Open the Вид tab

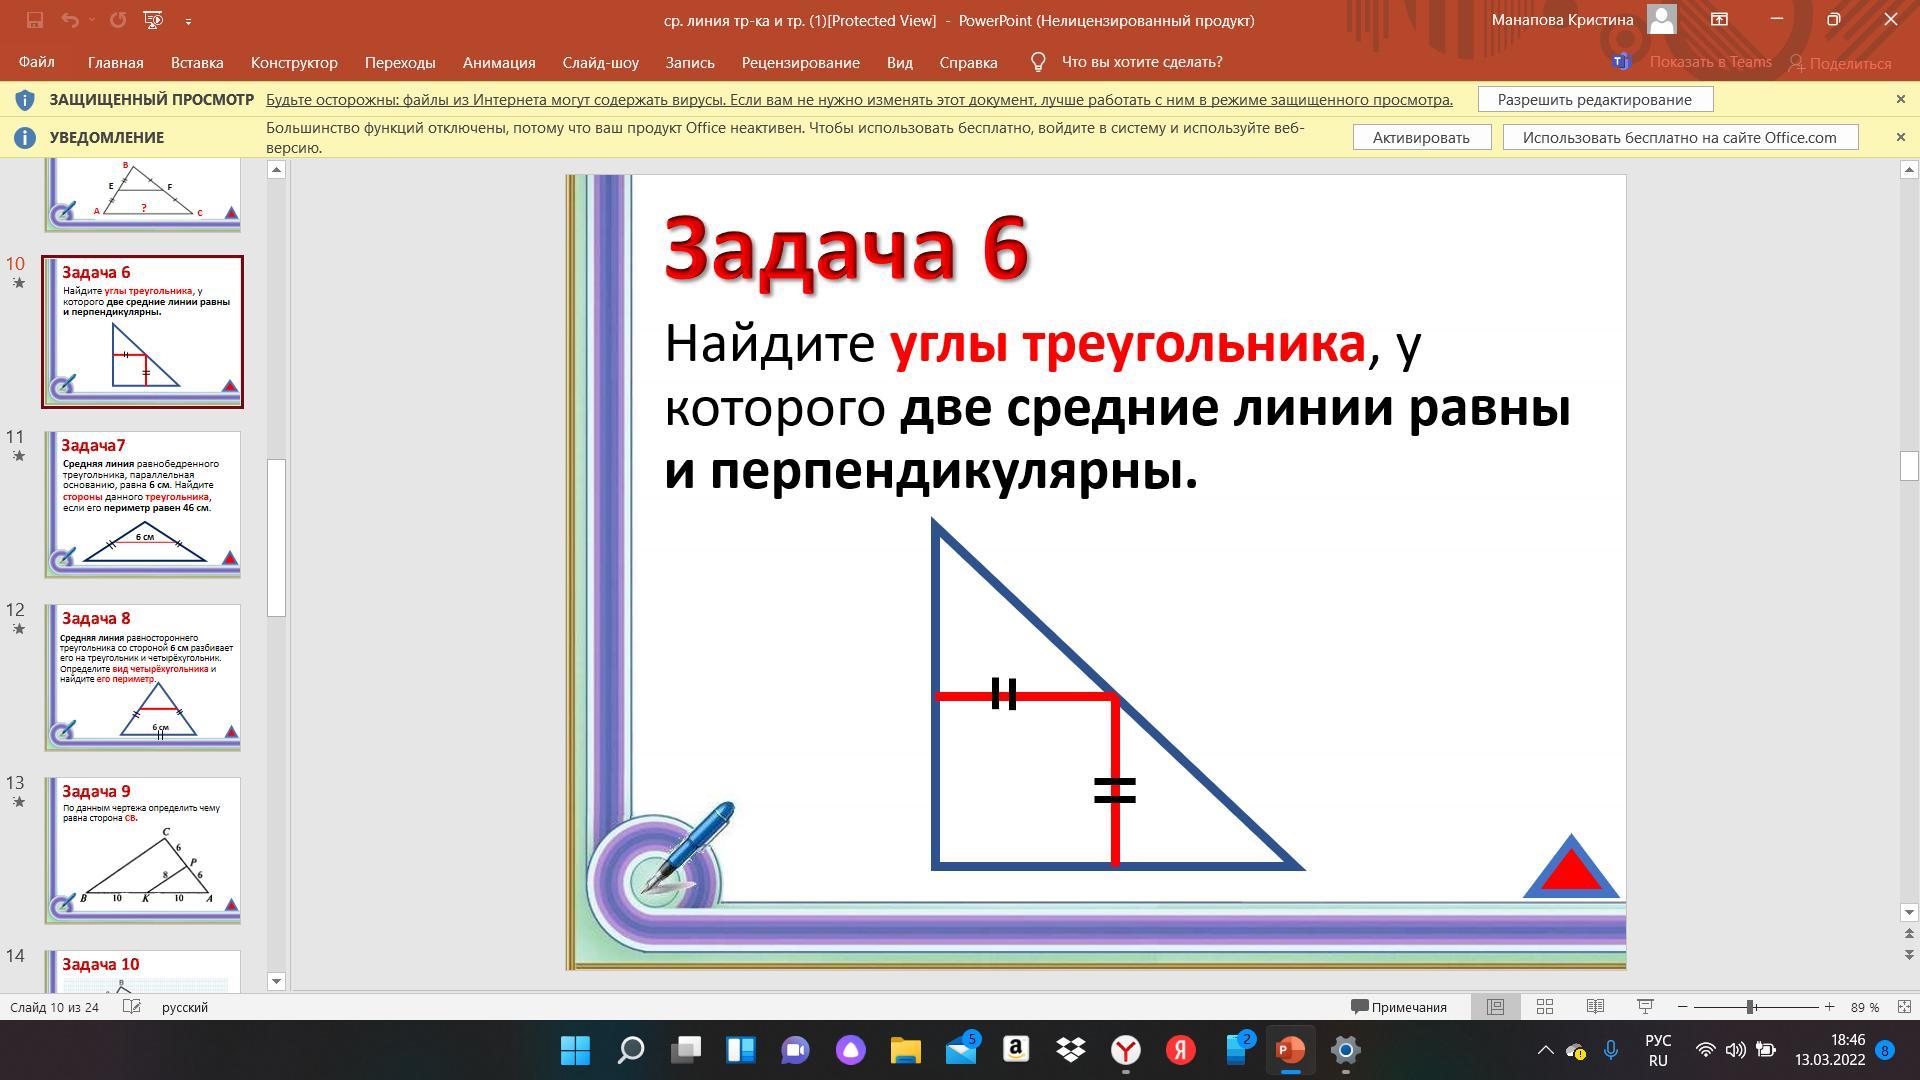pyautogui.click(x=899, y=62)
